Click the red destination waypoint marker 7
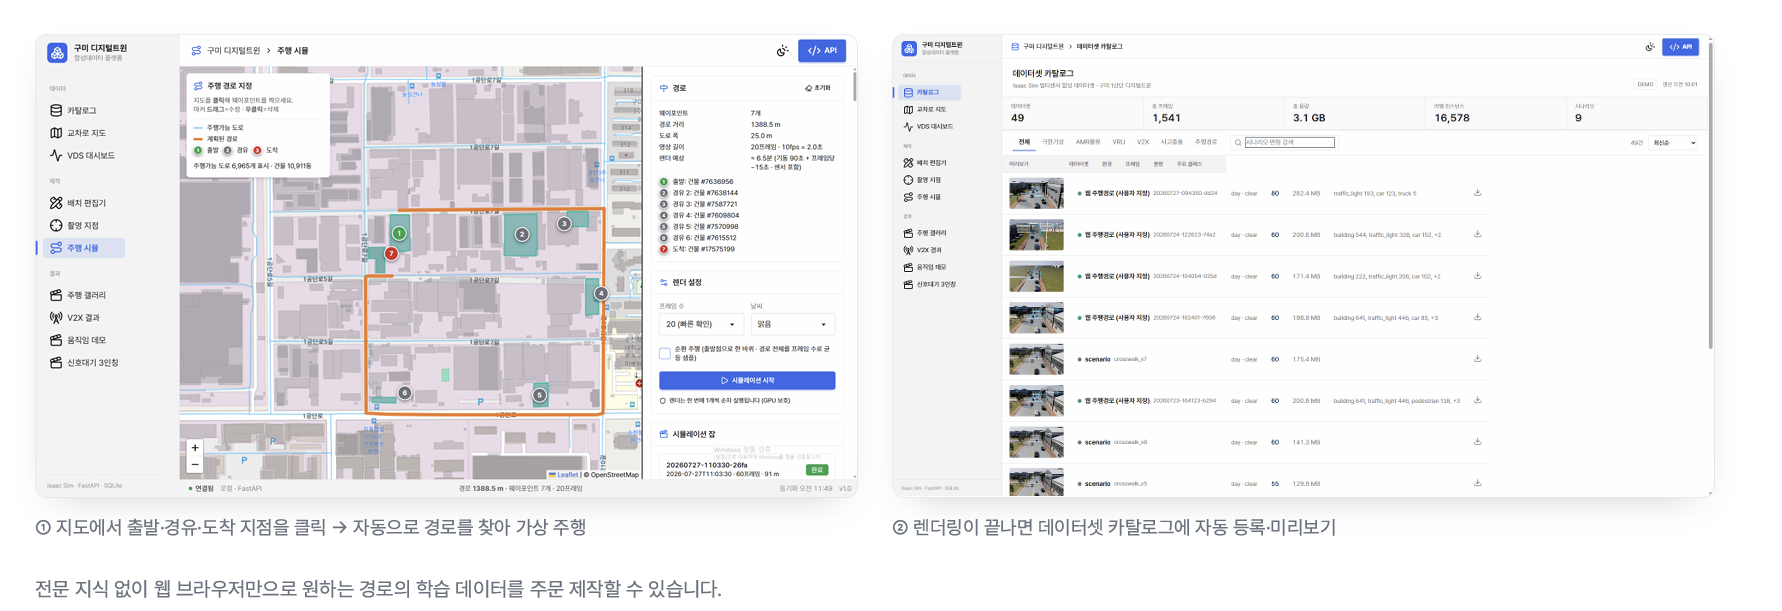The height and width of the screenshot is (611, 1782). coord(391,254)
